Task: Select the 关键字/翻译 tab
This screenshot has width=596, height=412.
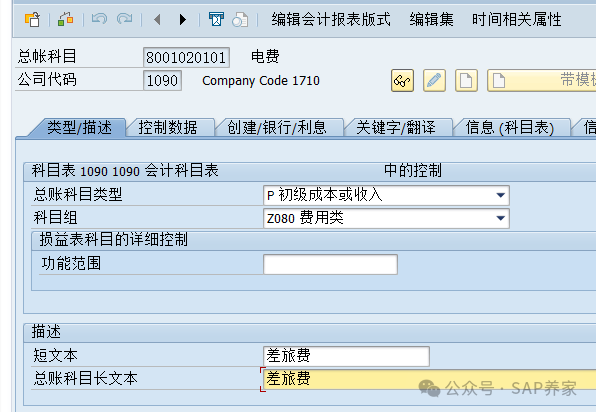Action: coord(396,127)
